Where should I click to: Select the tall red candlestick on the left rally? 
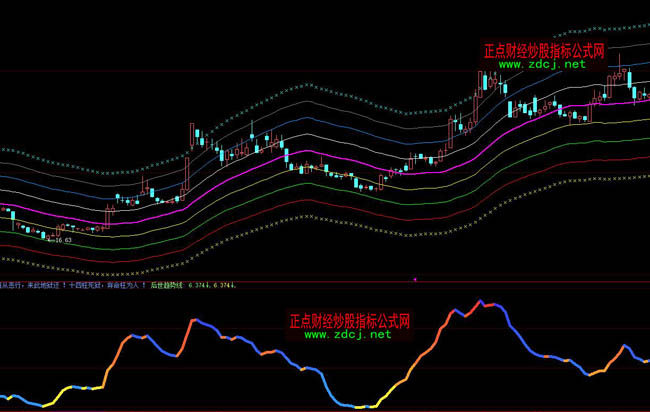188,172
